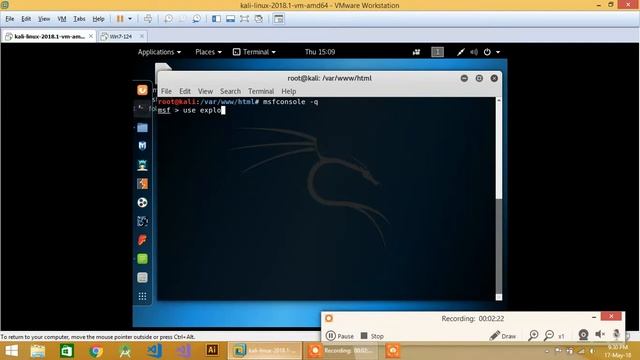Open VMware File menu
The width and height of the screenshot is (640, 360).
10,19
